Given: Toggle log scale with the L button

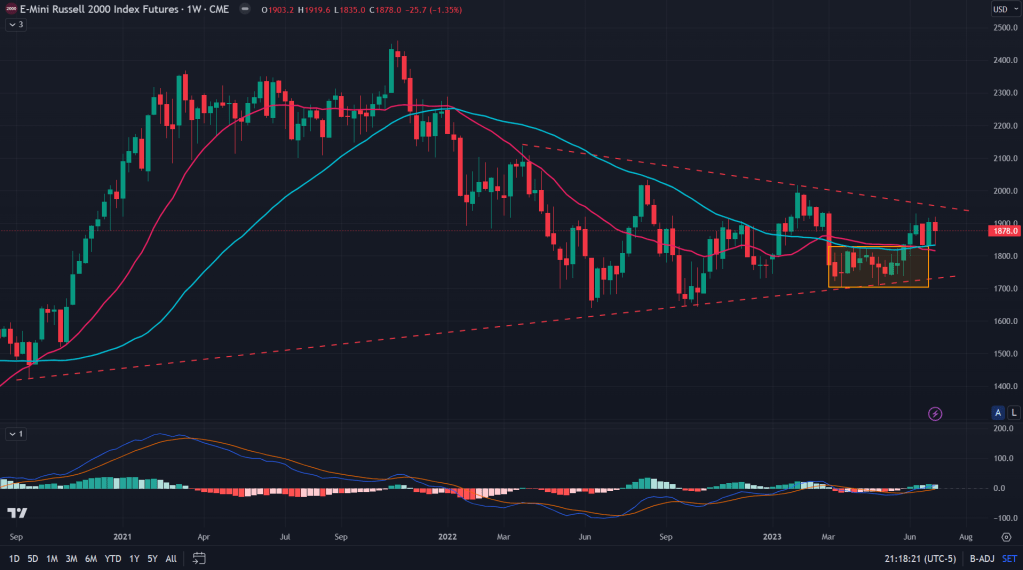Looking at the screenshot, I should (1013, 412).
